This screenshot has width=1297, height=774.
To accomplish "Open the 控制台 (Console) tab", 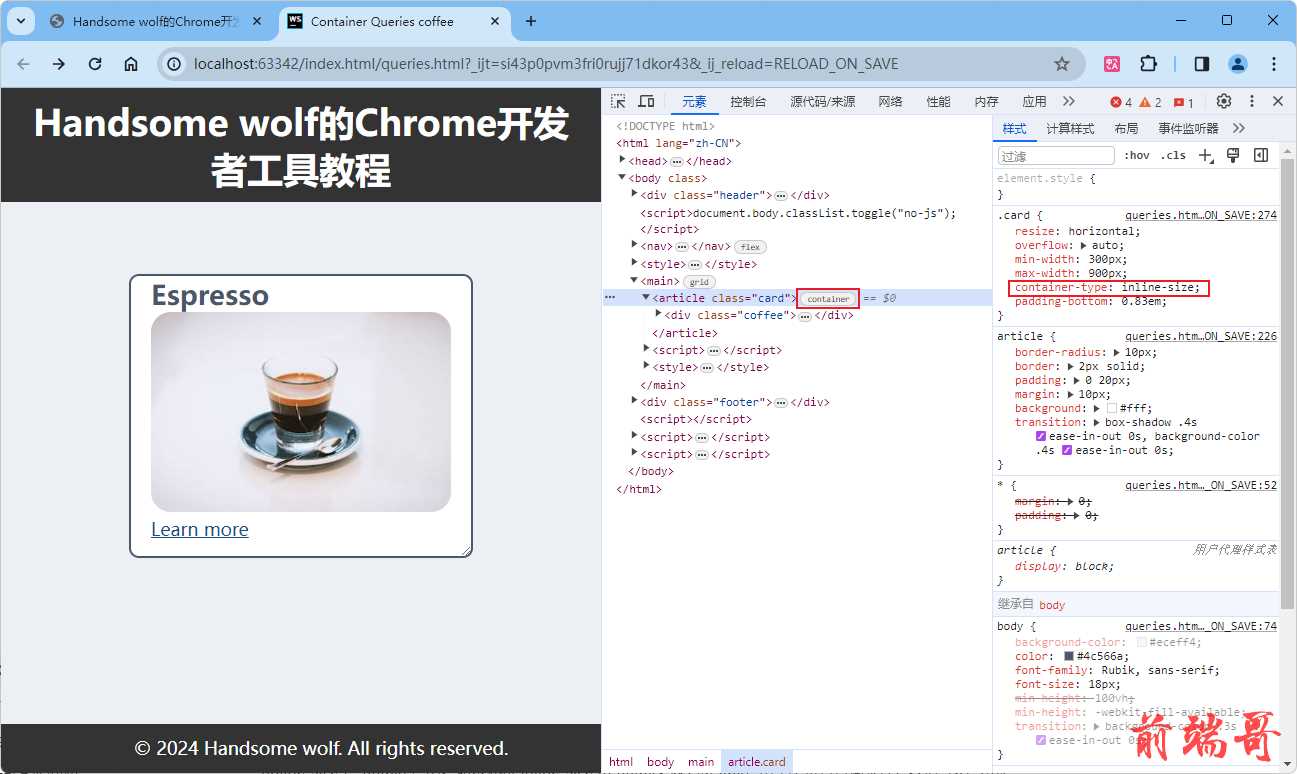I will tap(748, 102).
